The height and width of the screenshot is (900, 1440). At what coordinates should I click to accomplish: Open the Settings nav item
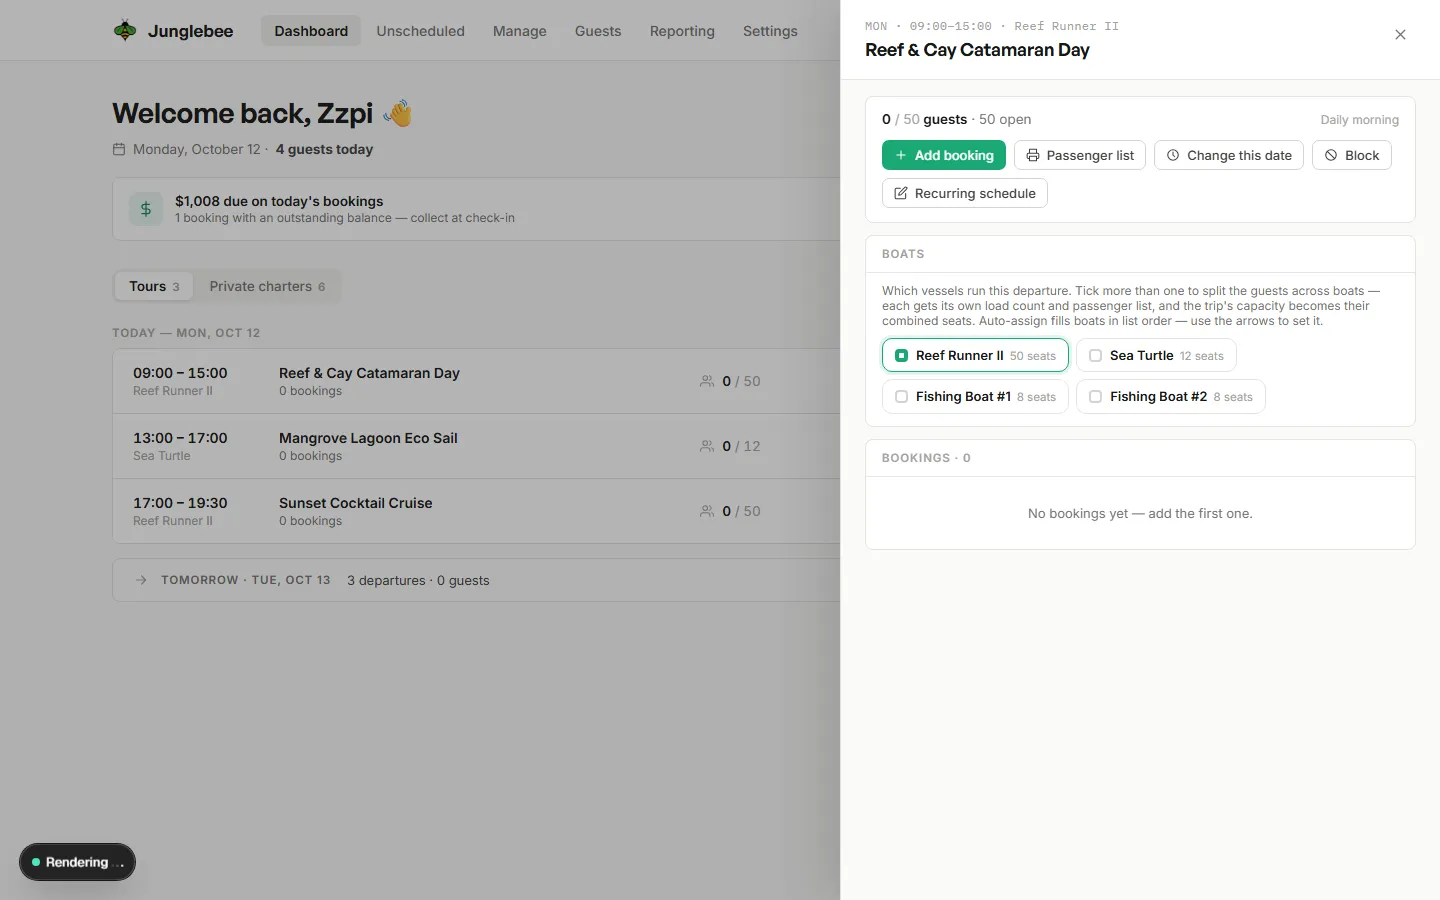click(770, 31)
